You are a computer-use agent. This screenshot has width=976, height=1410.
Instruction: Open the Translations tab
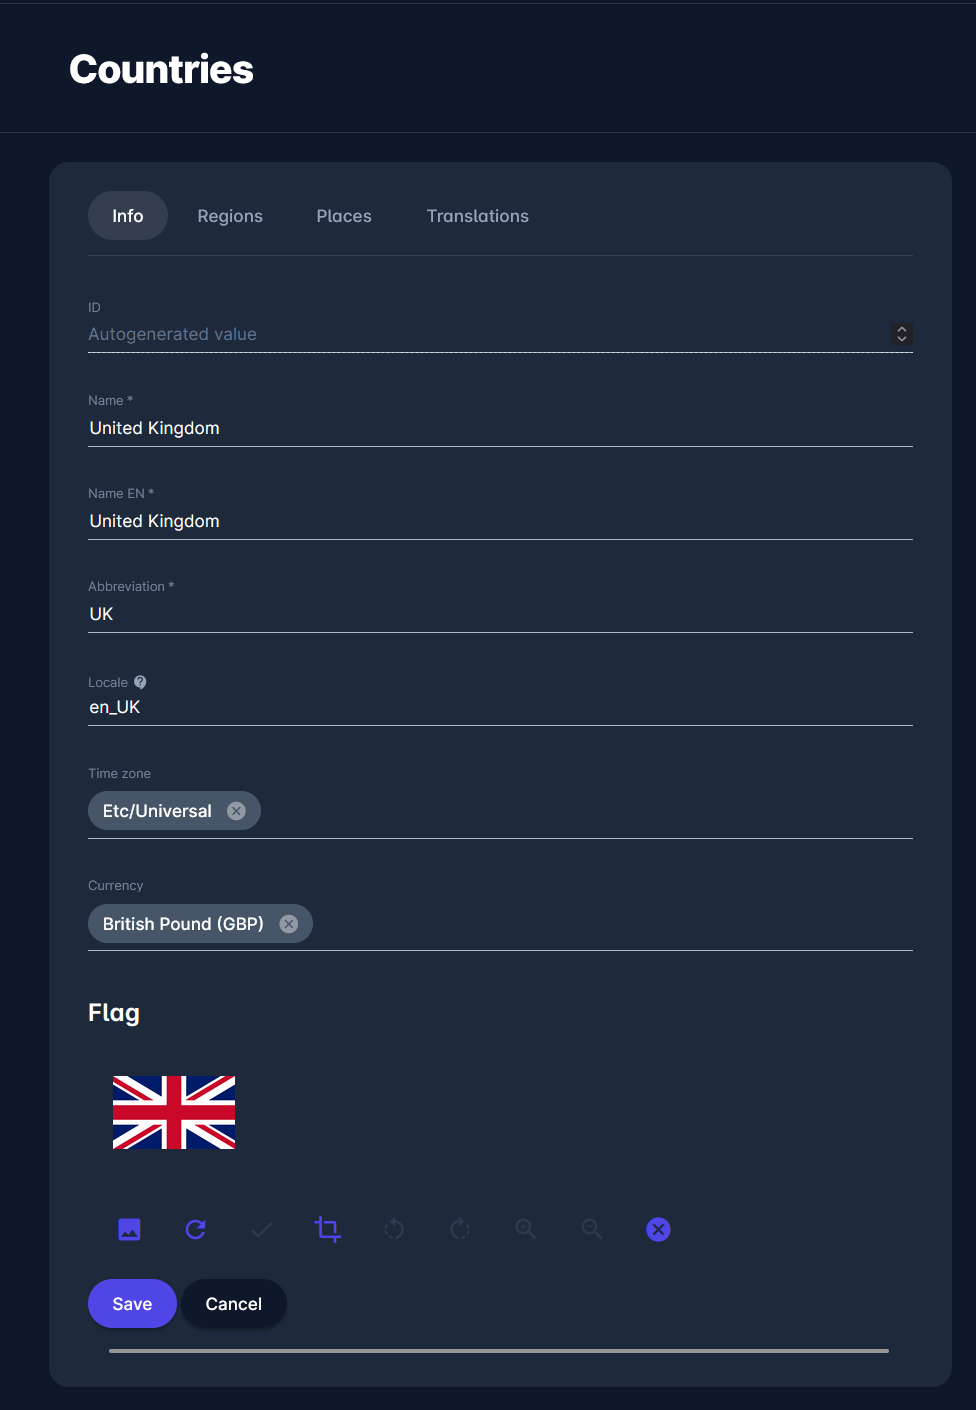coord(478,216)
